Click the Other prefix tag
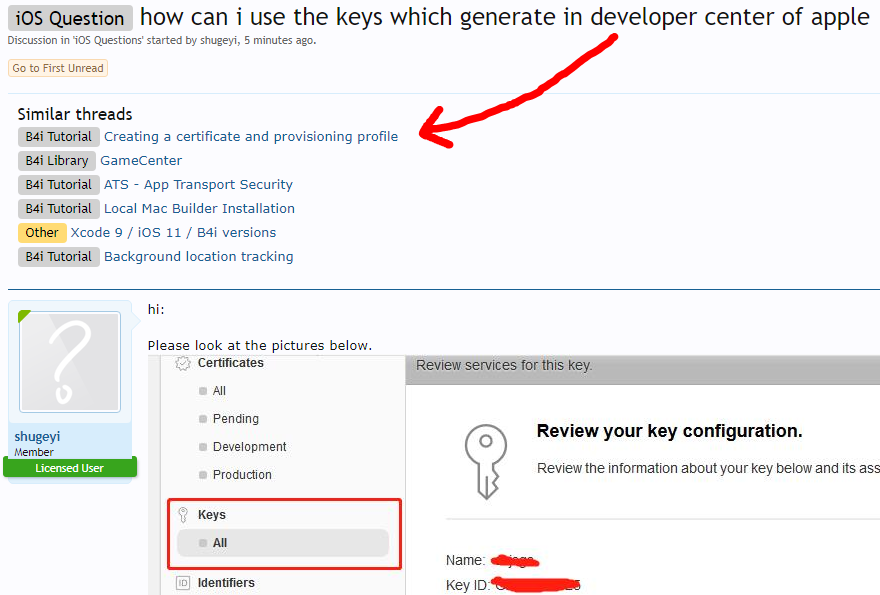Viewport: 880px width, 595px height. point(42,232)
